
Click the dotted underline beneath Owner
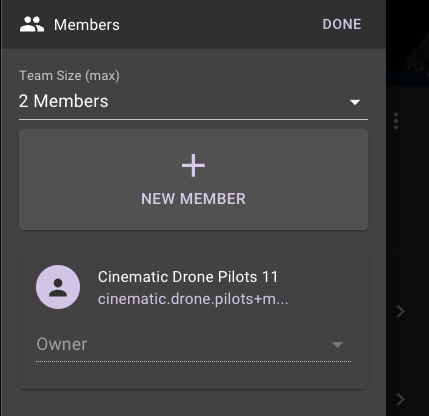(193, 361)
